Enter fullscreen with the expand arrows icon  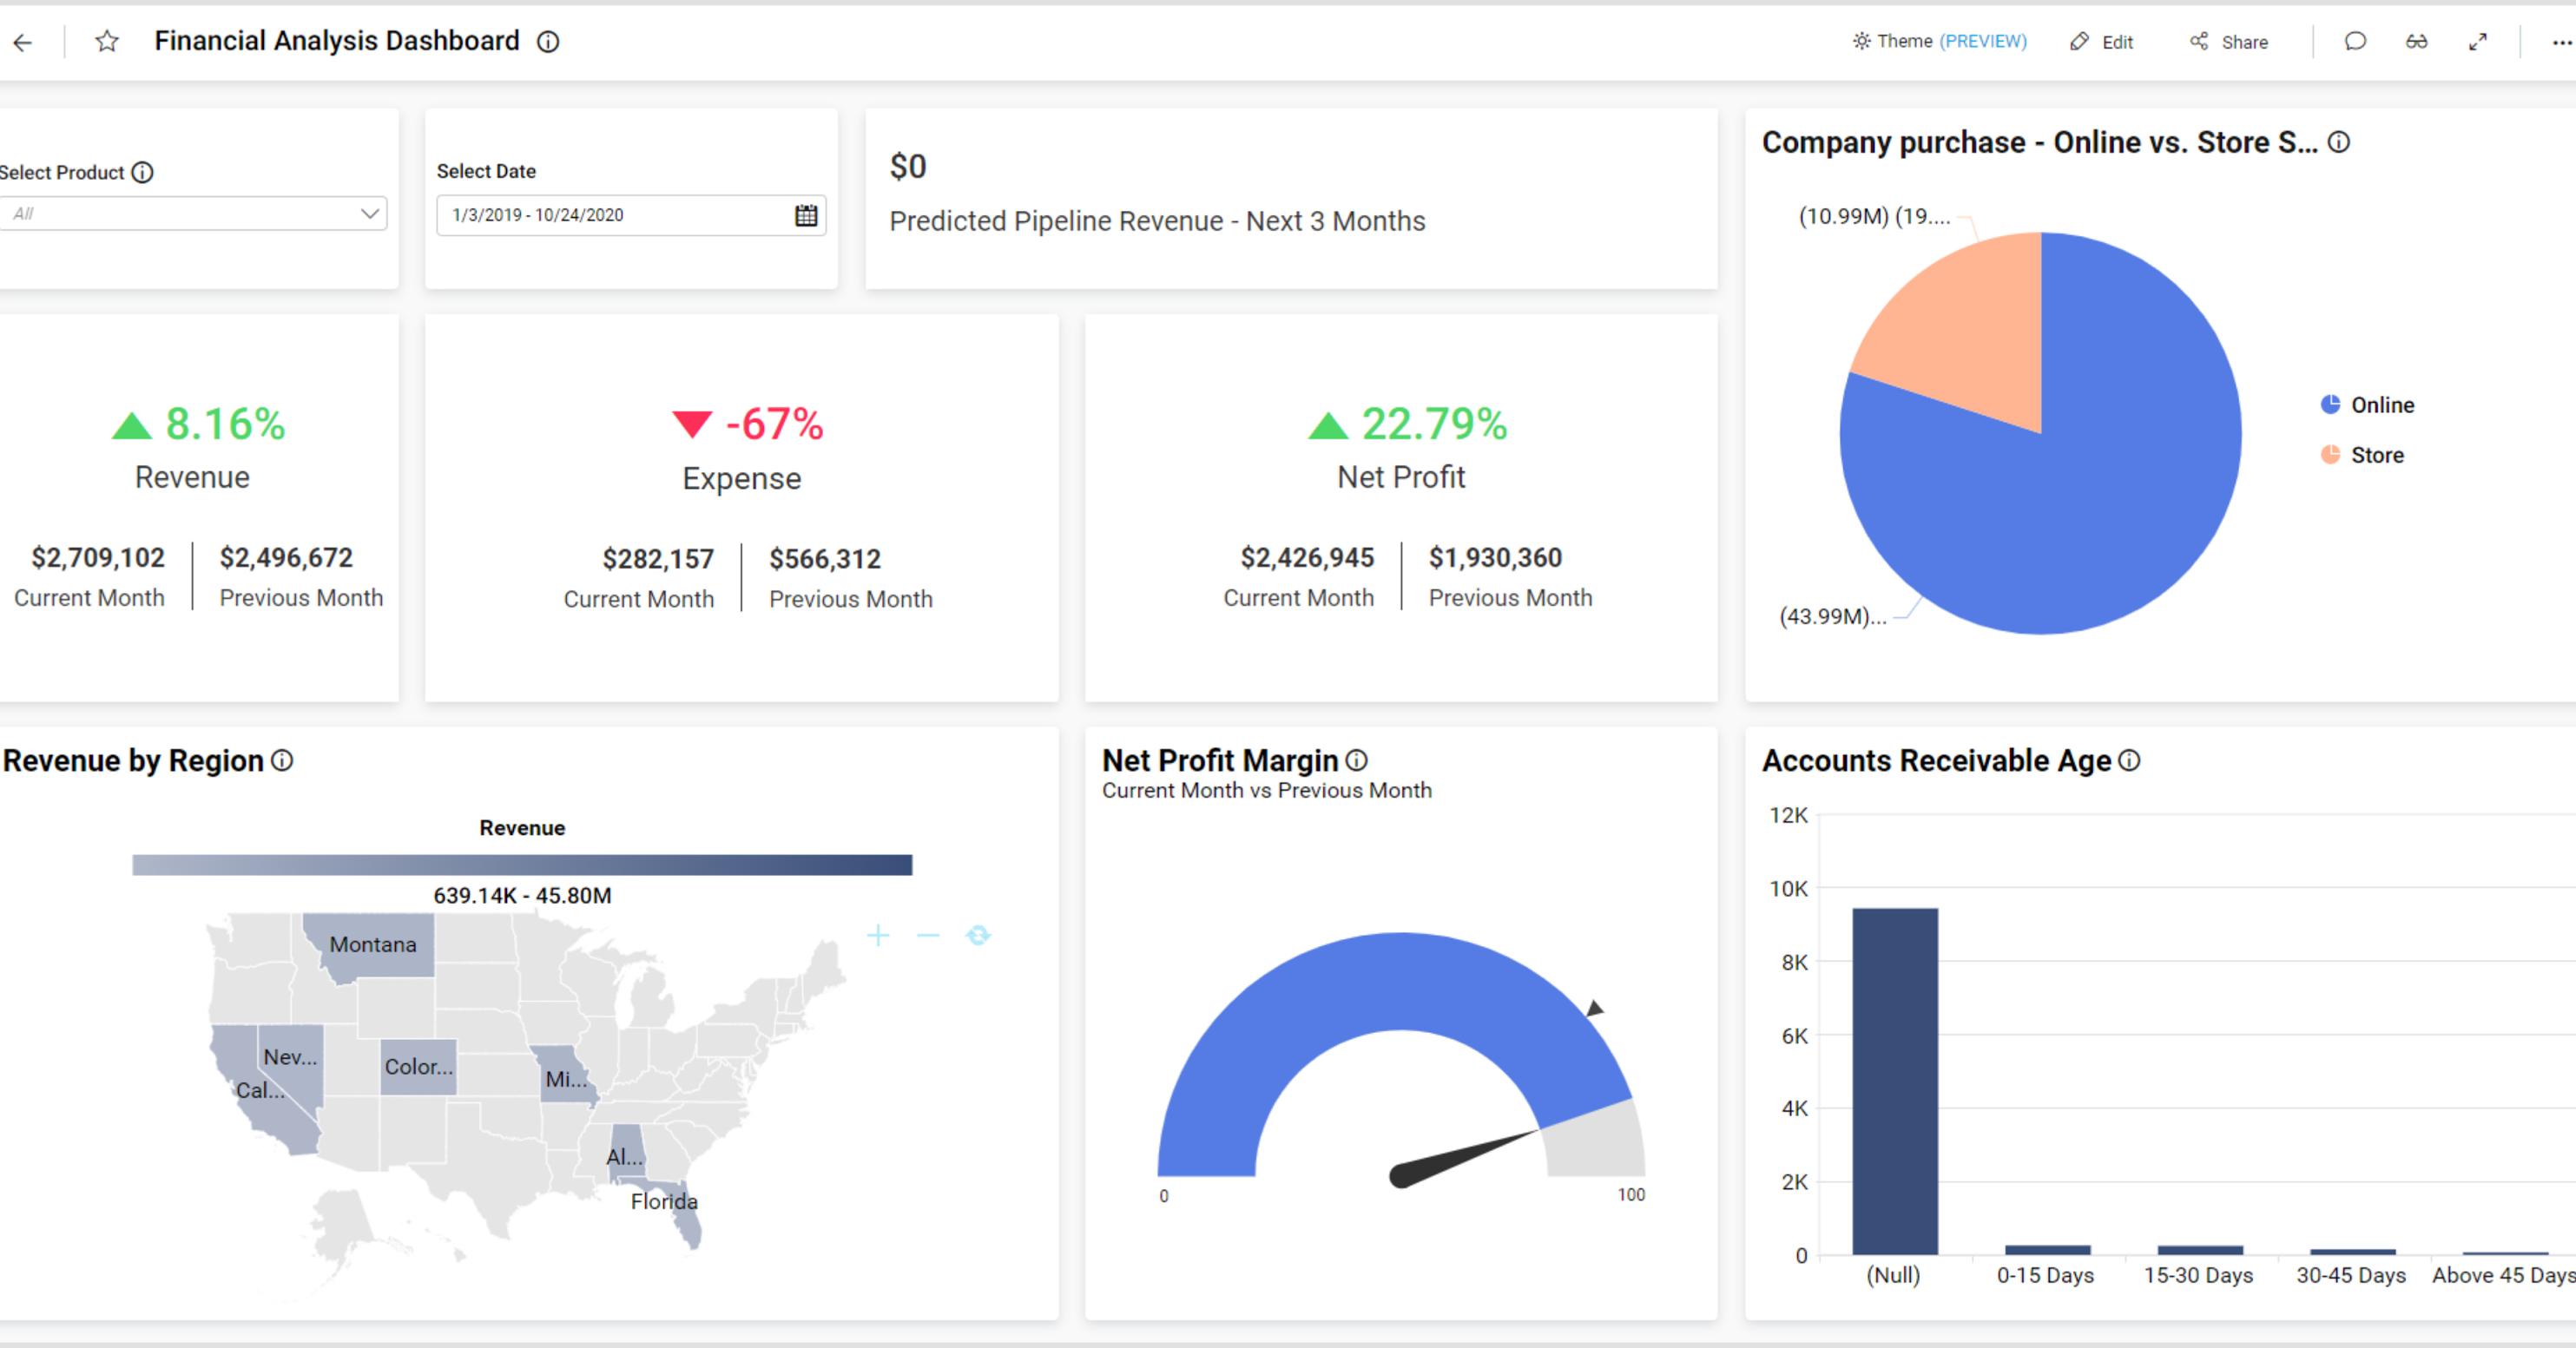point(2478,41)
